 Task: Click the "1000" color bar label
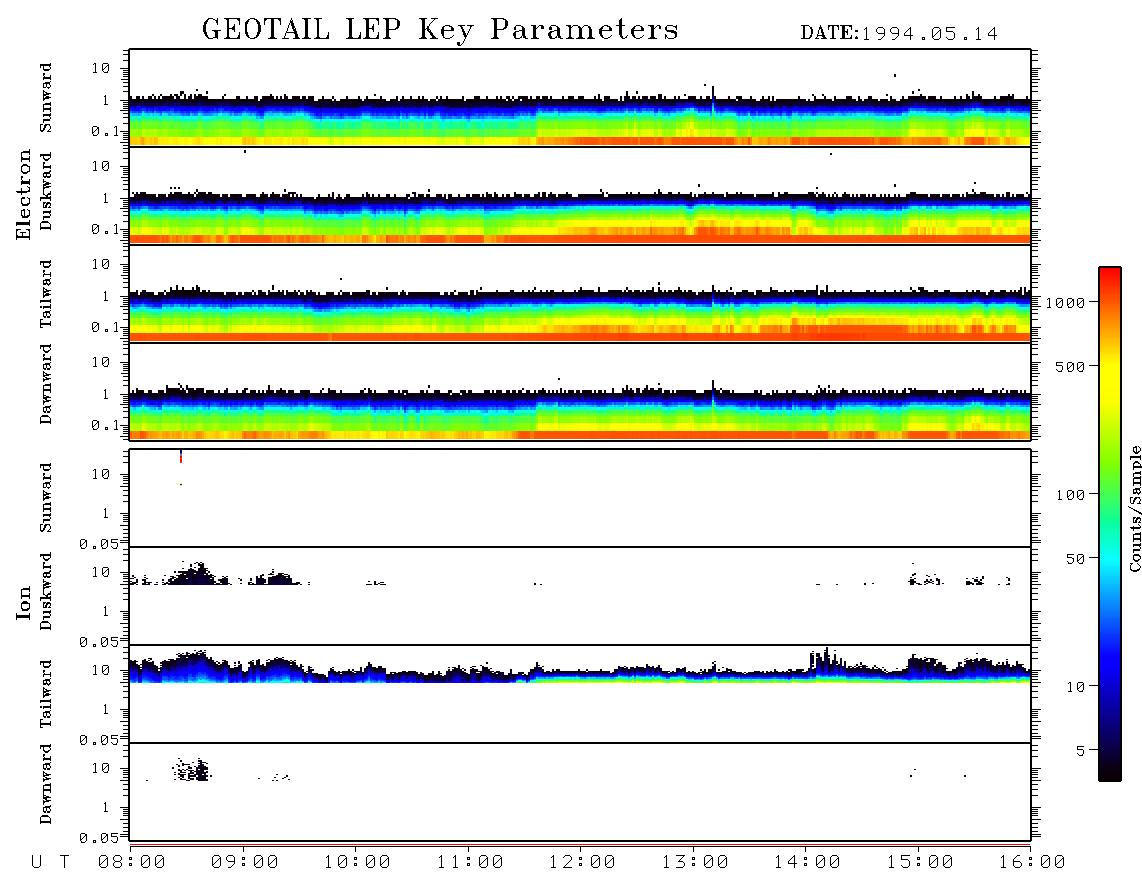pos(1065,303)
